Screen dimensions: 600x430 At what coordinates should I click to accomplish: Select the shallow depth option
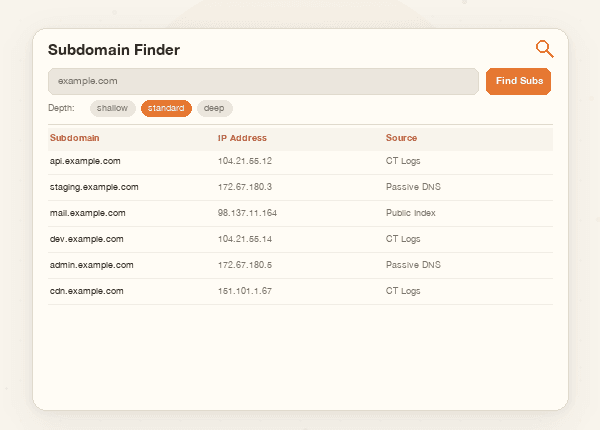click(x=112, y=108)
